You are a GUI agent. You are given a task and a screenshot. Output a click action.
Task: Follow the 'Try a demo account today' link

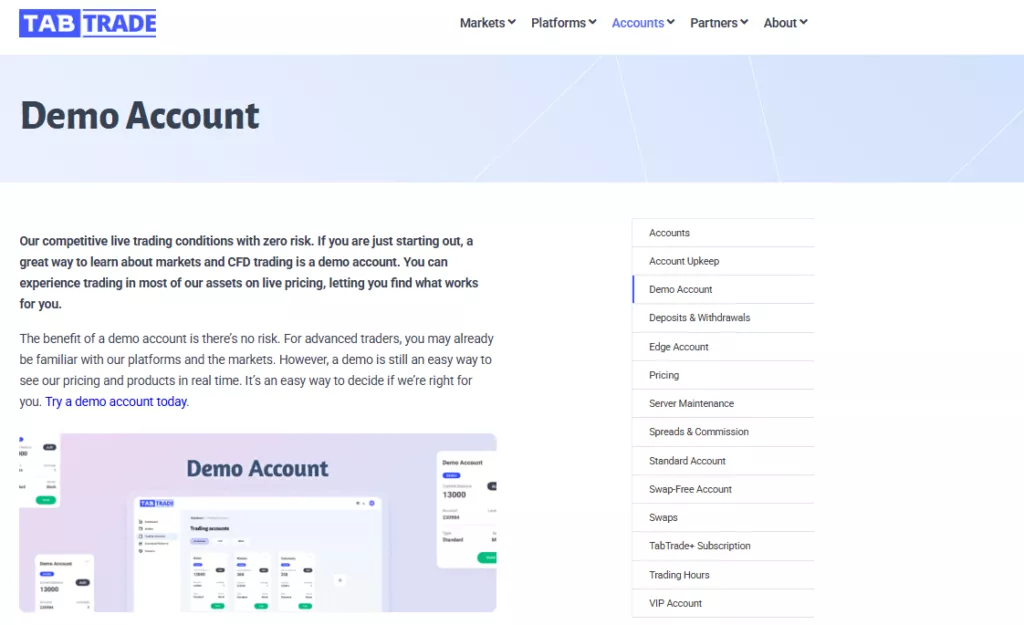[x=116, y=402]
